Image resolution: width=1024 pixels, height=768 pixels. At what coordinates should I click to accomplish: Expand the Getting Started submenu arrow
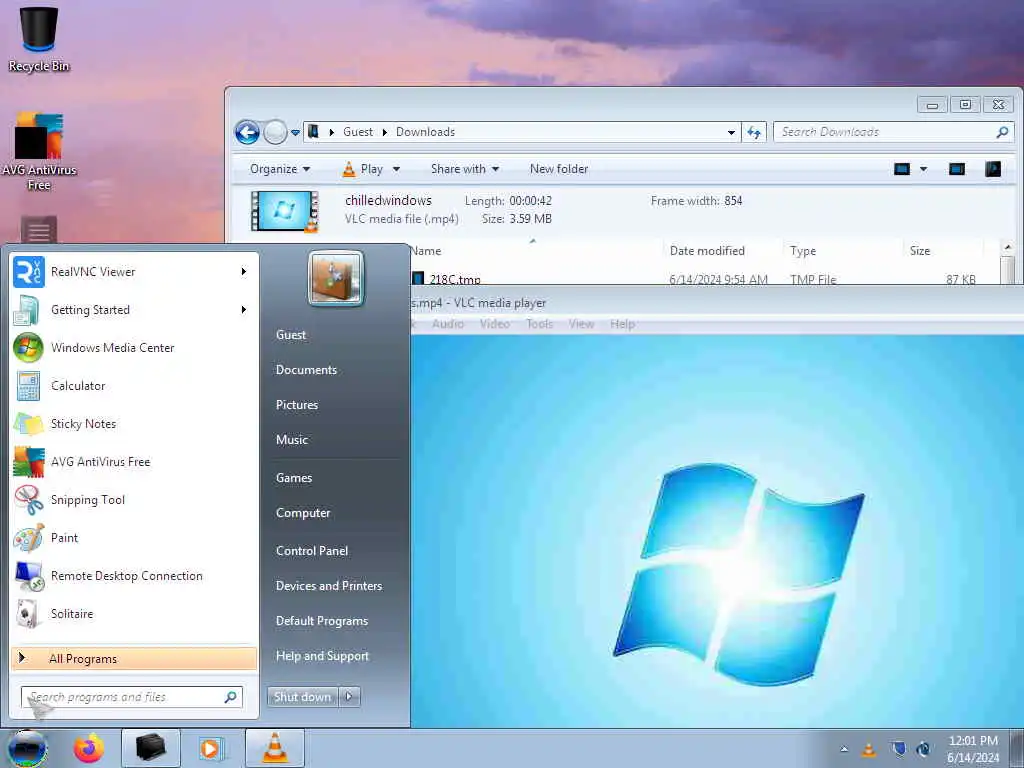click(244, 310)
